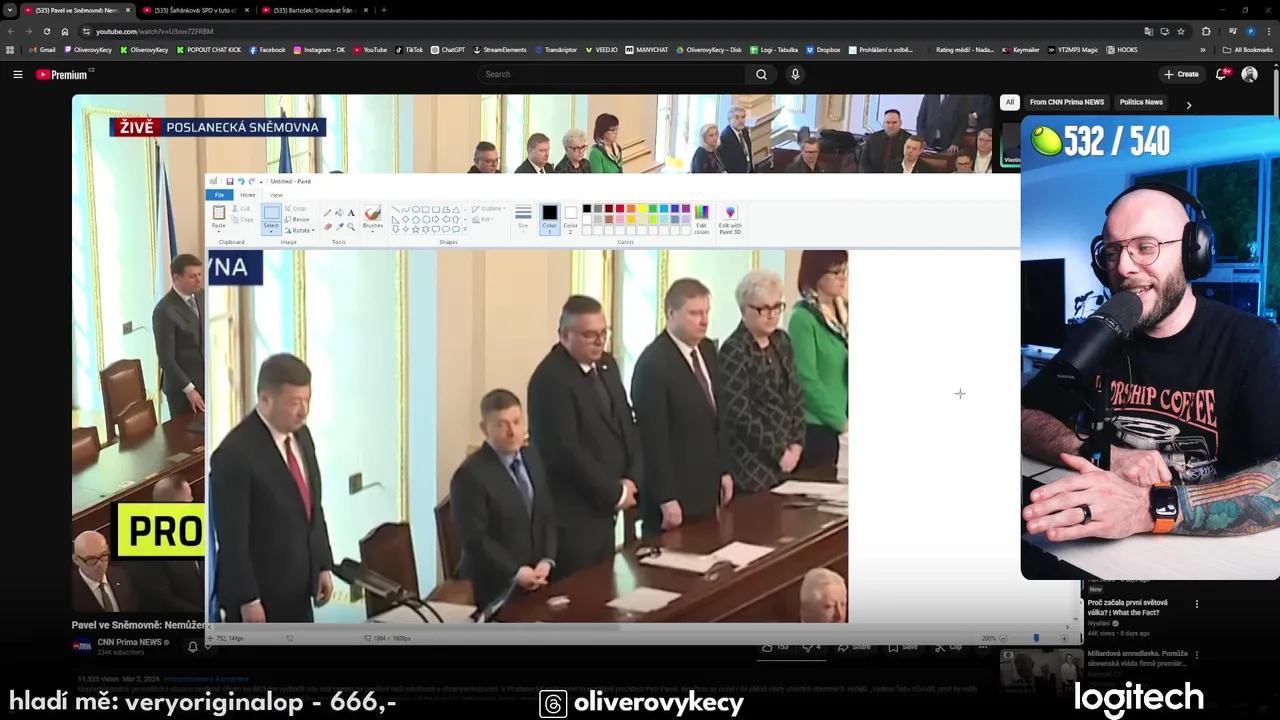Expand the Shapes gallery more arrow
1280x720 pixels.
point(465,229)
